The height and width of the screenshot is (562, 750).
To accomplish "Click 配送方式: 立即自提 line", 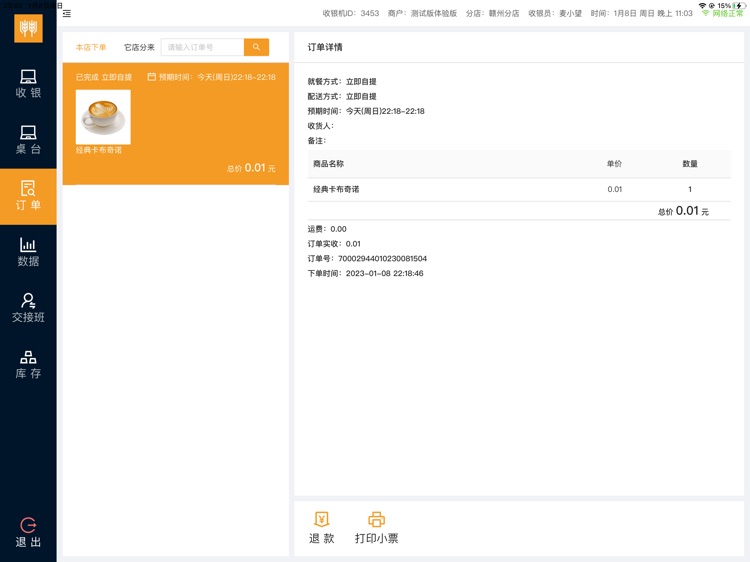I will 342,97.
